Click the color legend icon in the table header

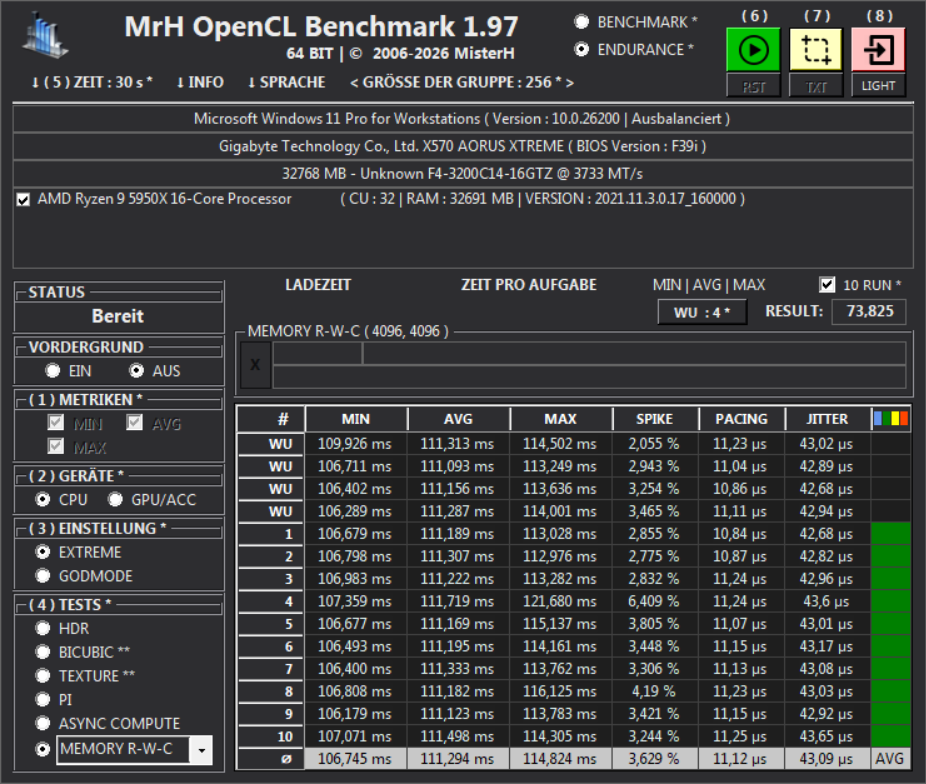tap(891, 419)
